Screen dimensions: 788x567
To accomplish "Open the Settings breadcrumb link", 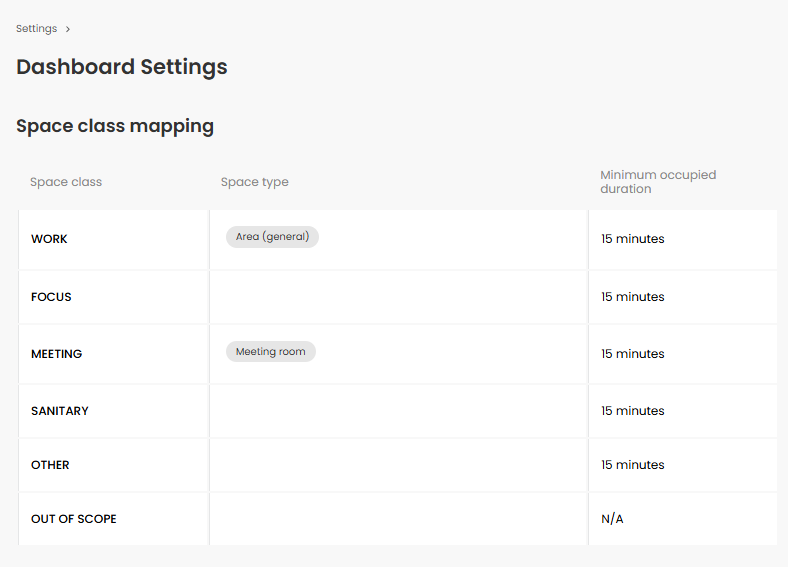I will (x=36, y=29).
